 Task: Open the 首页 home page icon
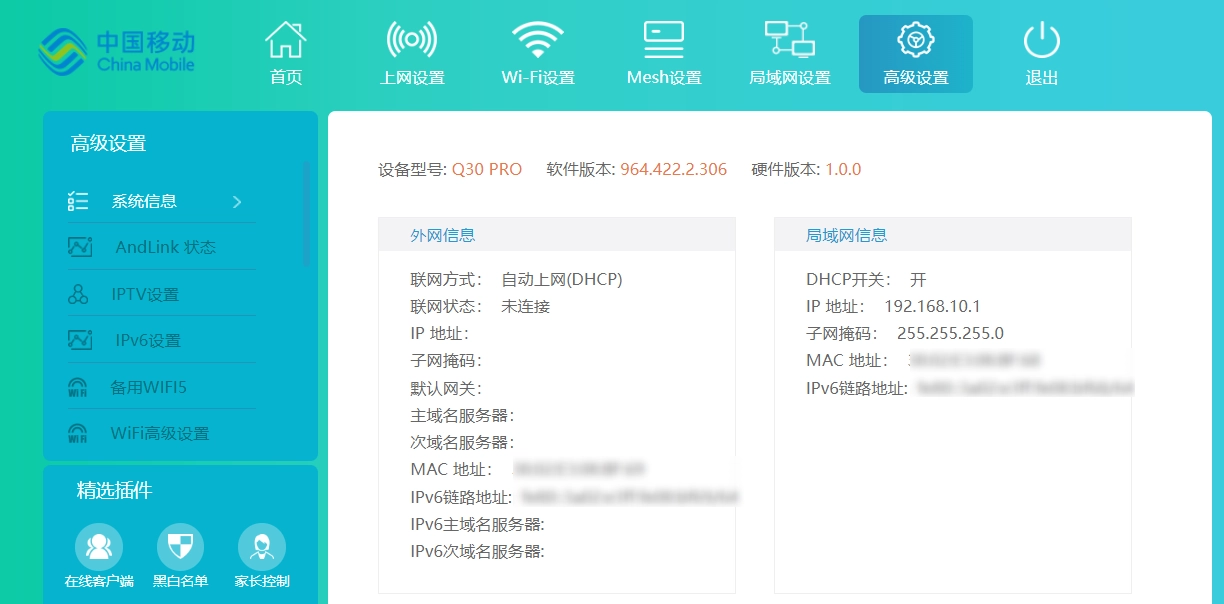click(x=285, y=50)
